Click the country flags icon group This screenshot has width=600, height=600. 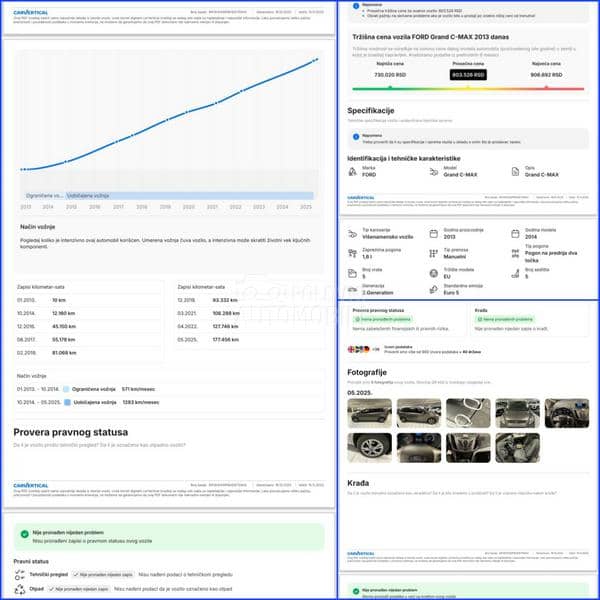pyautogui.click(x=358, y=348)
